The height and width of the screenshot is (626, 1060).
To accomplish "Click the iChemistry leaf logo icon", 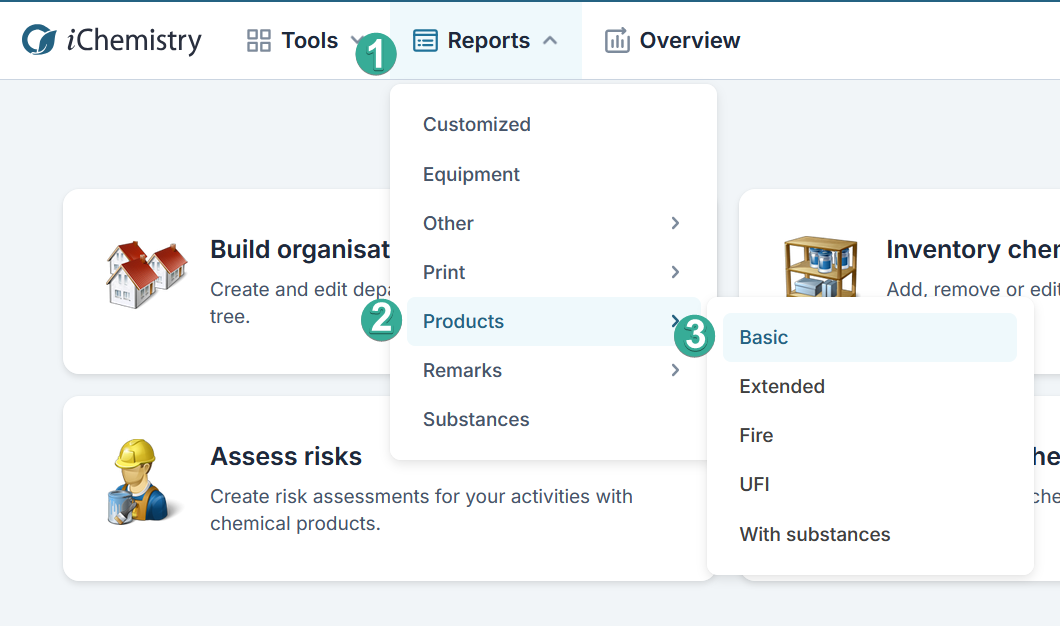I will coord(40,41).
